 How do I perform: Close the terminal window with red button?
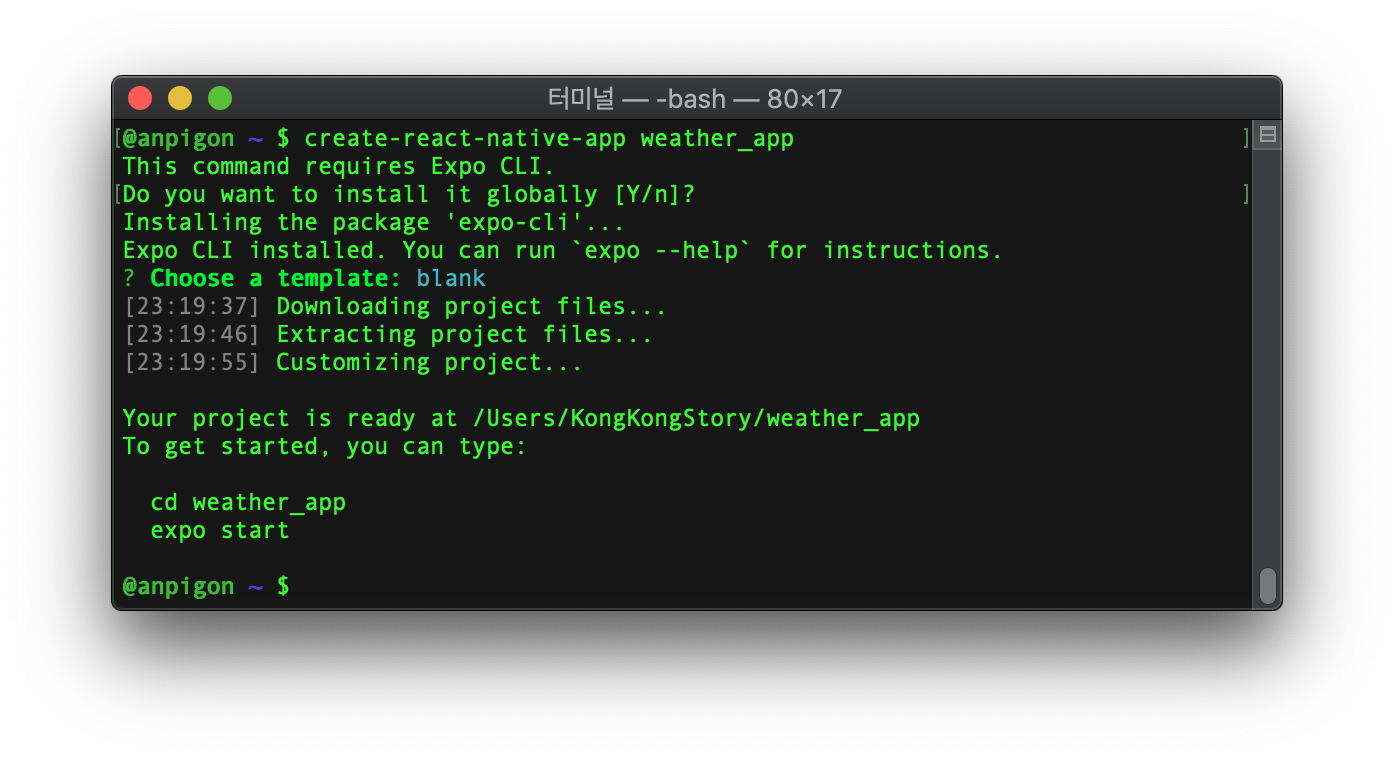(140, 98)
